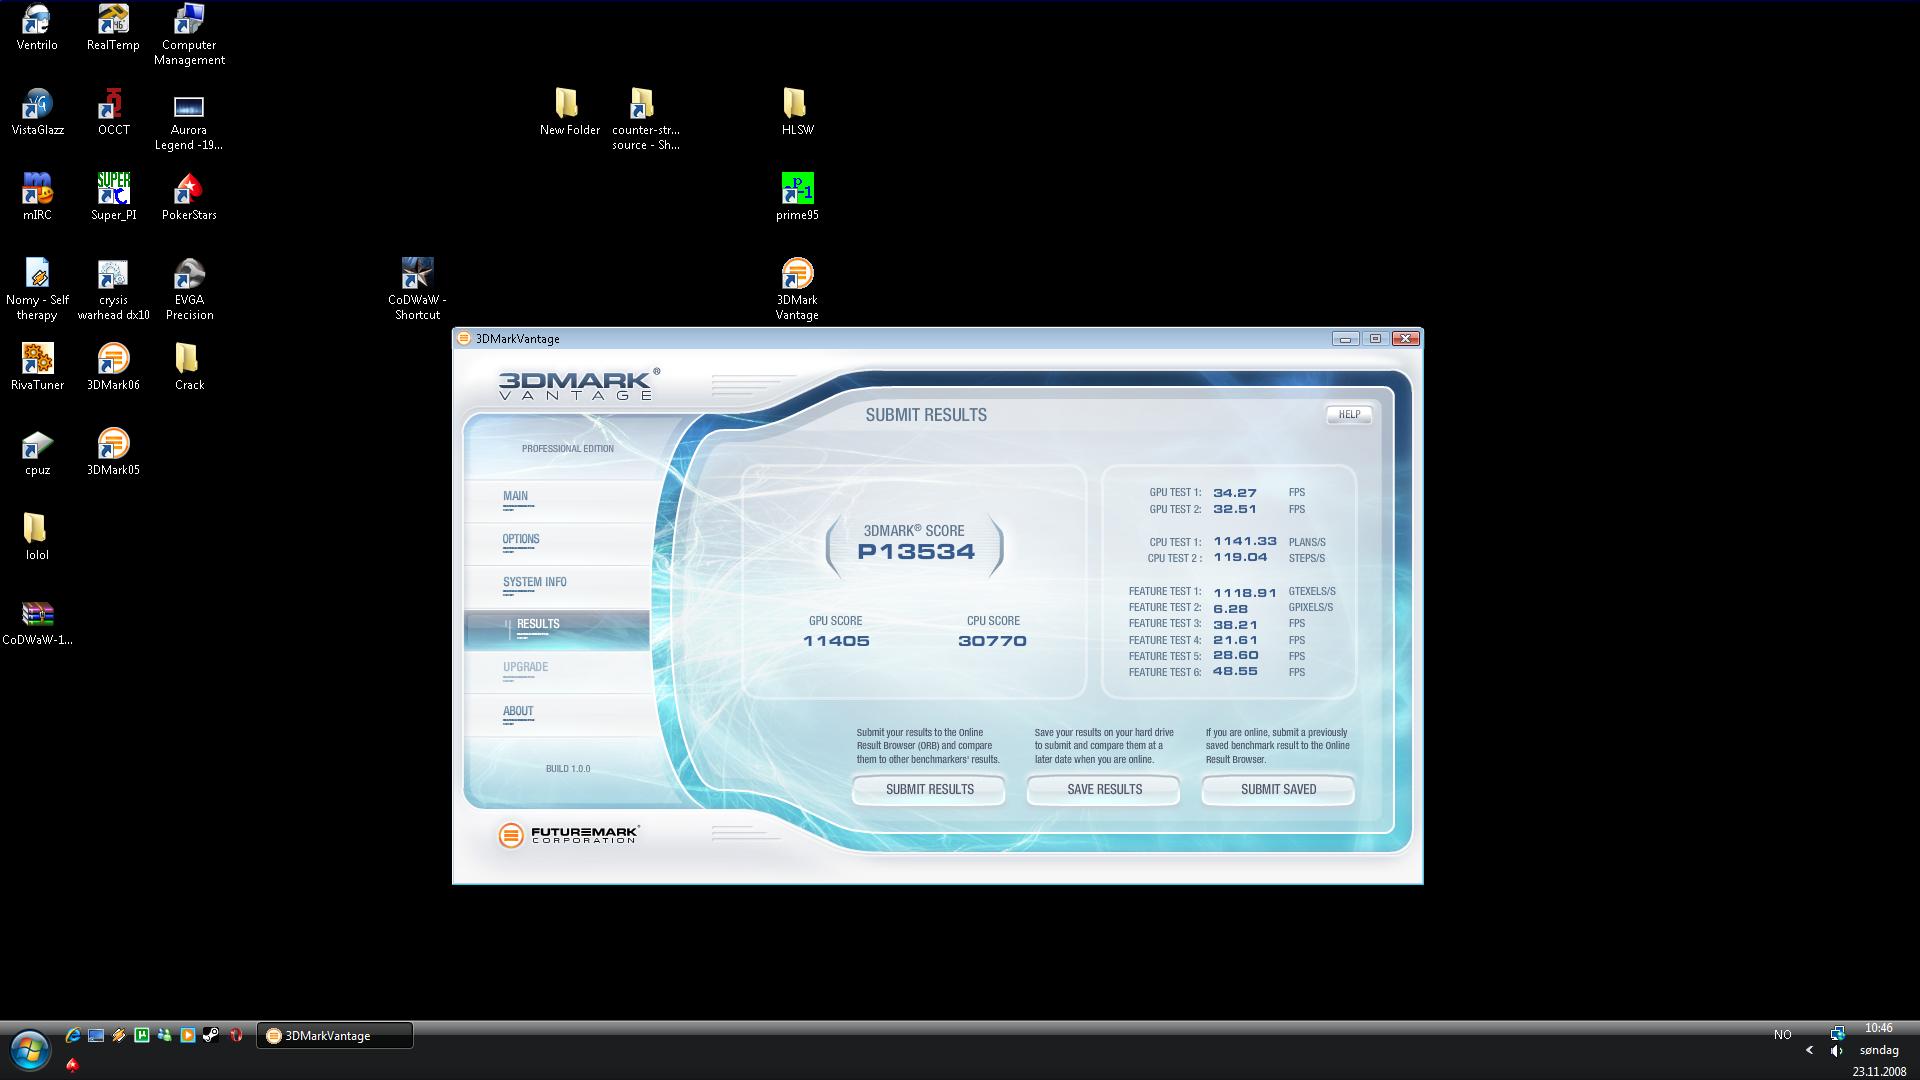The width and height of the screenshot is (1920, 1080).
Task: Click the GPU TEST 1 value 34.27
Action: click(x=1235, y=493)
